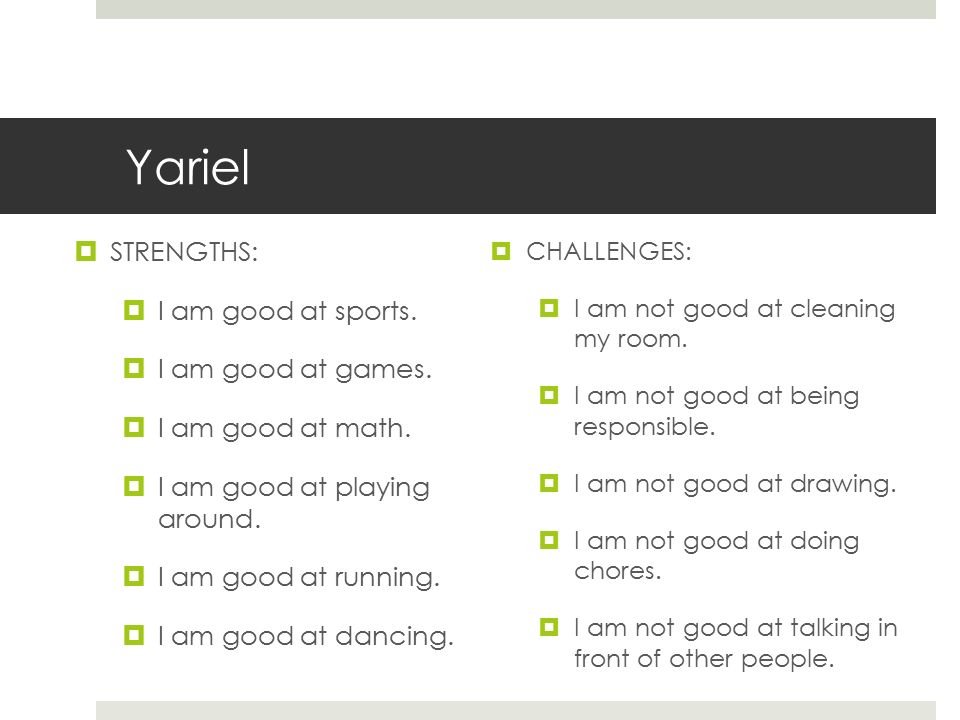Select the STRENGTHS heading text
960x720 pixels.
pyautogui.click(x=184, y=252)
